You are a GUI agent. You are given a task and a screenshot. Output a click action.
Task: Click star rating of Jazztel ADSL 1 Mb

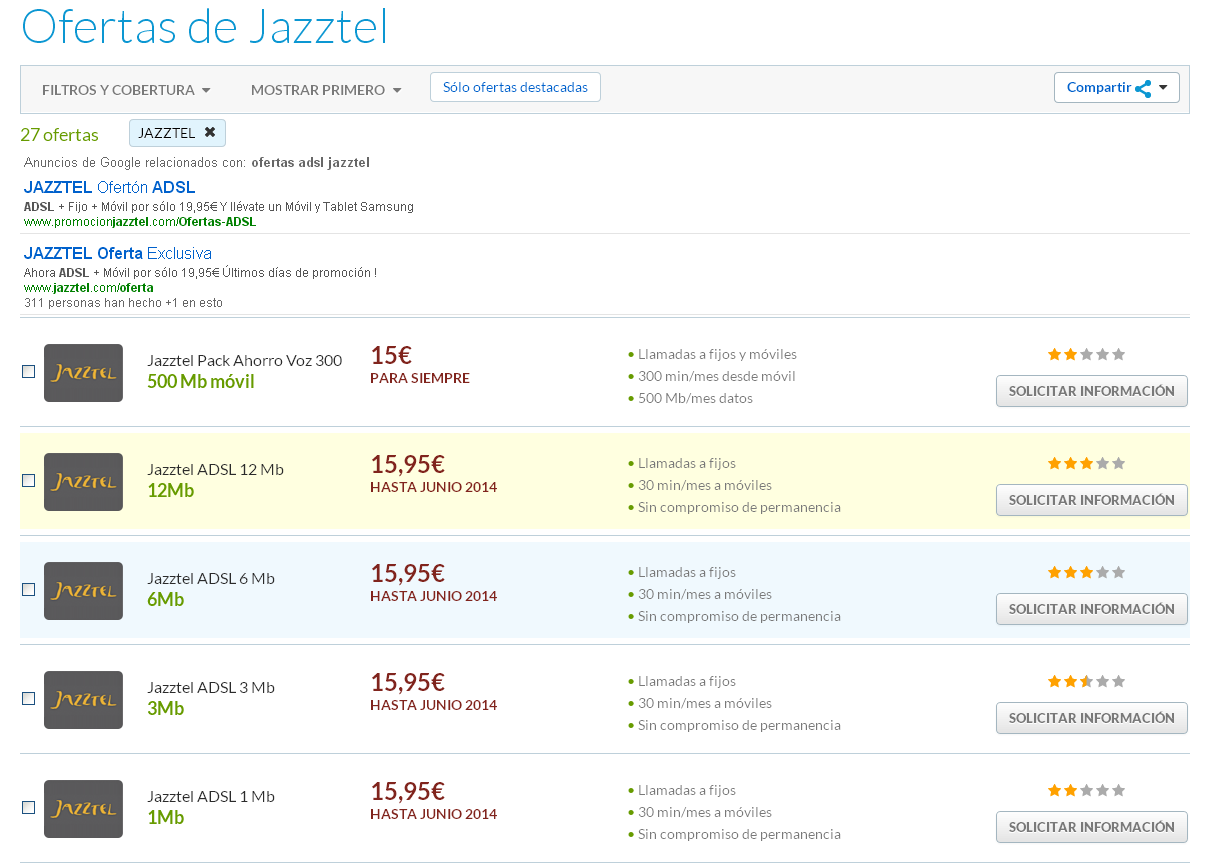pyautogui.click(x=1086, y=790)
